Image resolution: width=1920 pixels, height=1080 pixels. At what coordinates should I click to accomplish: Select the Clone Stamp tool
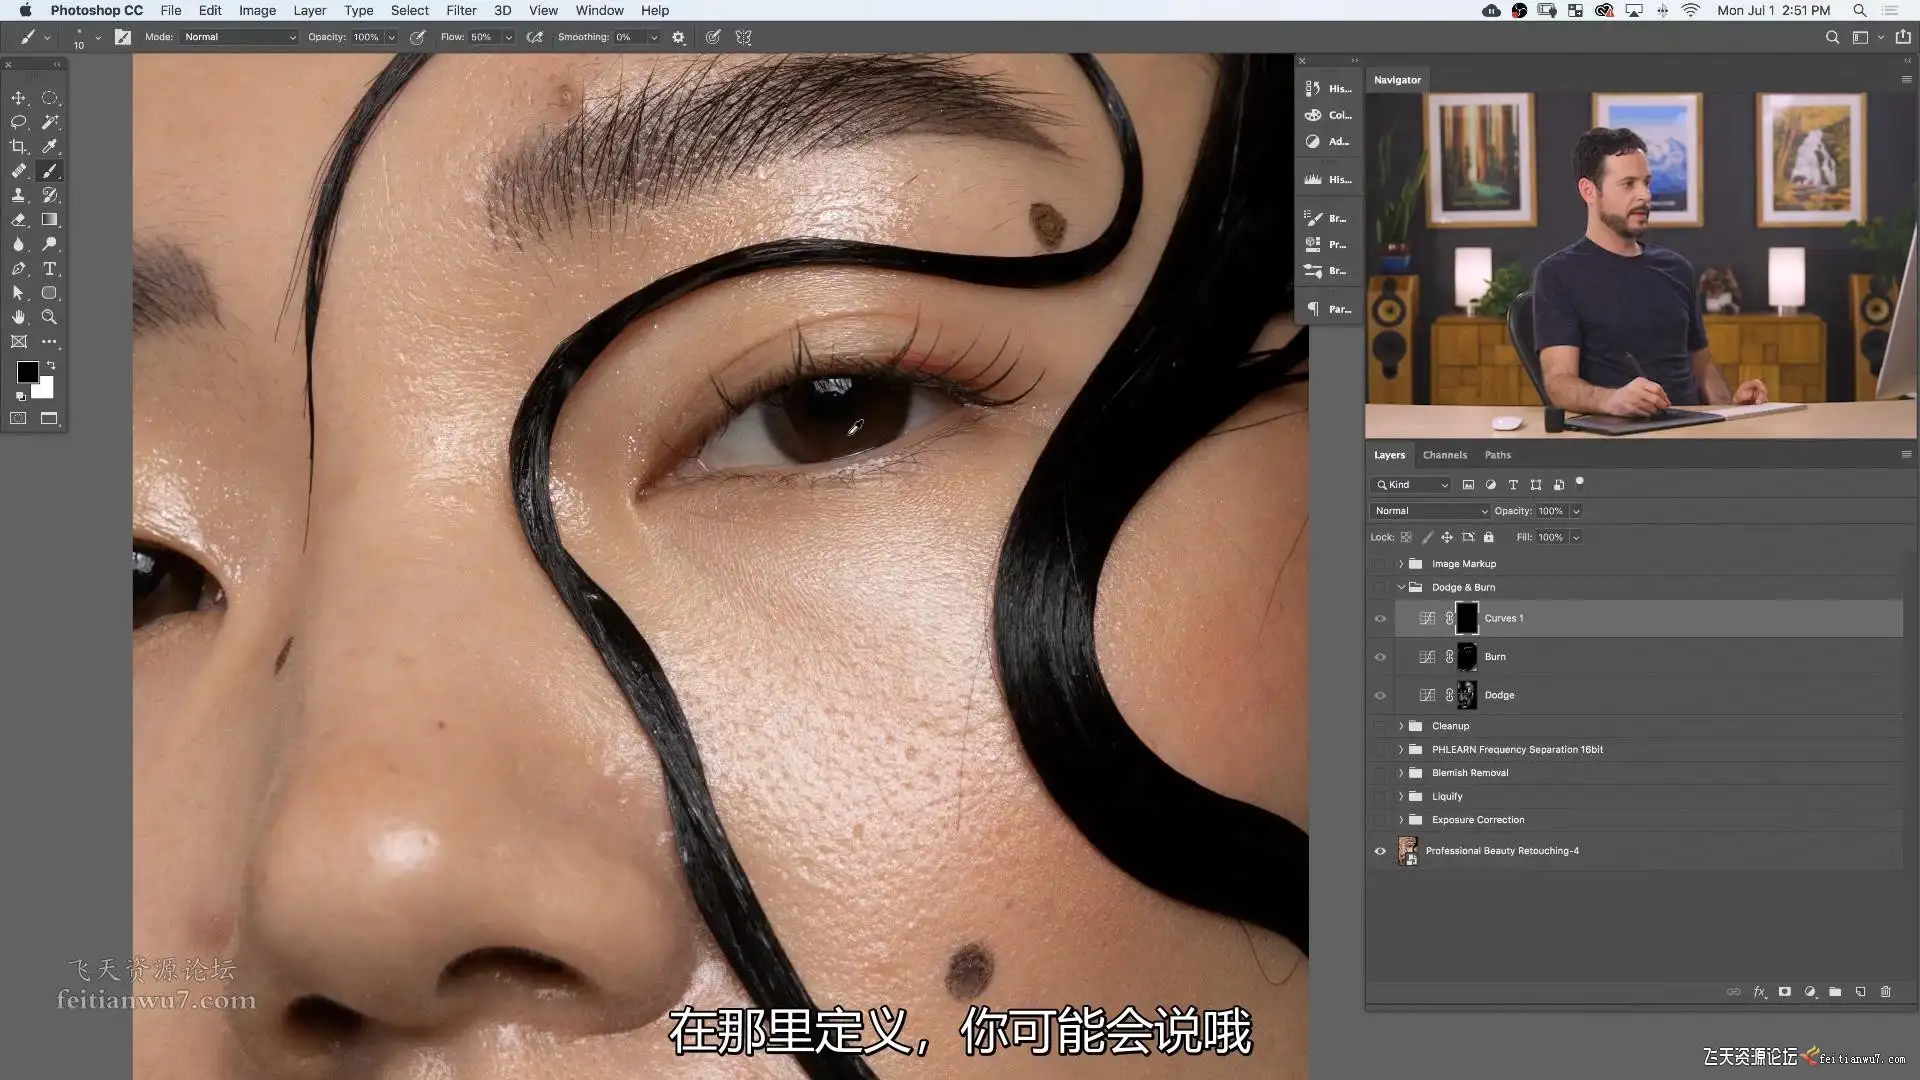18,195
